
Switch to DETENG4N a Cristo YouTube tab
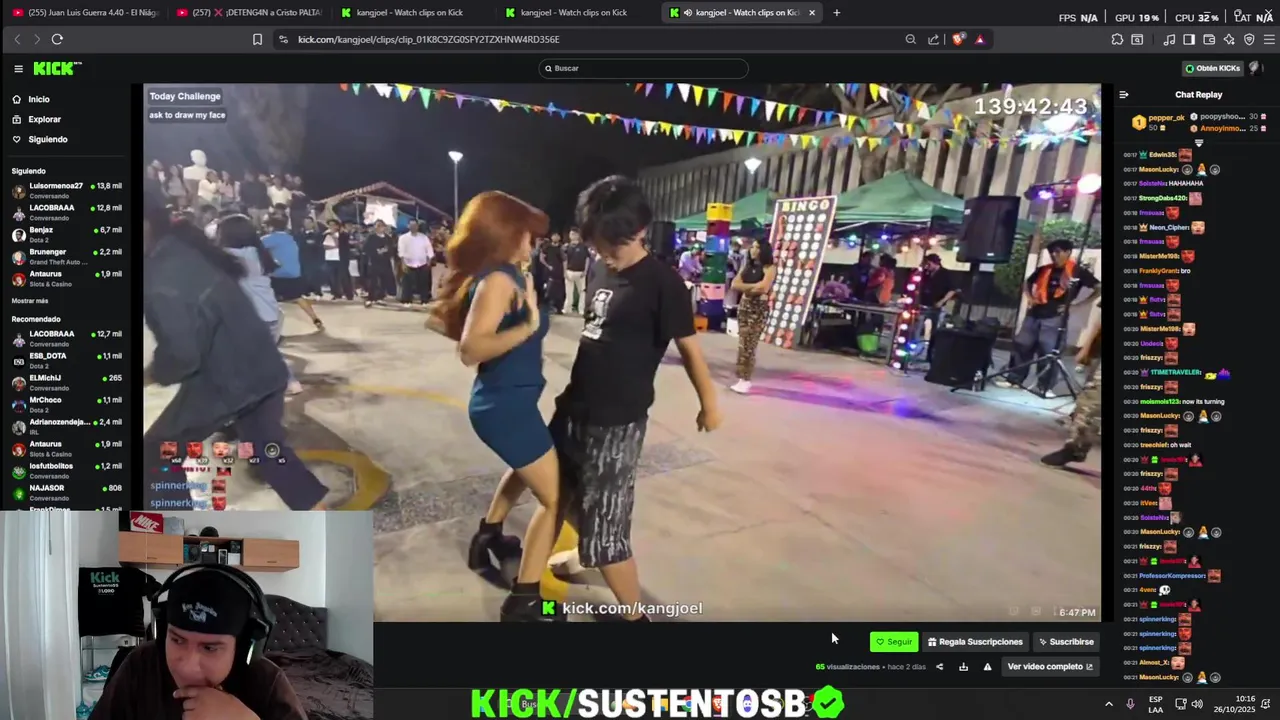[249, 12]
